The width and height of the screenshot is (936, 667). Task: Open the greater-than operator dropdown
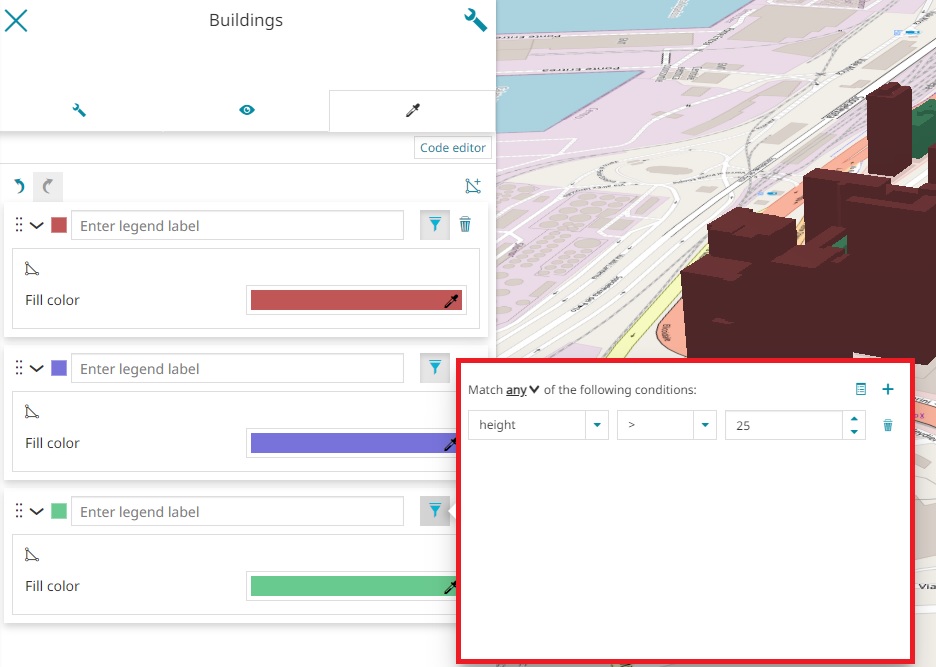pos(706,425)
